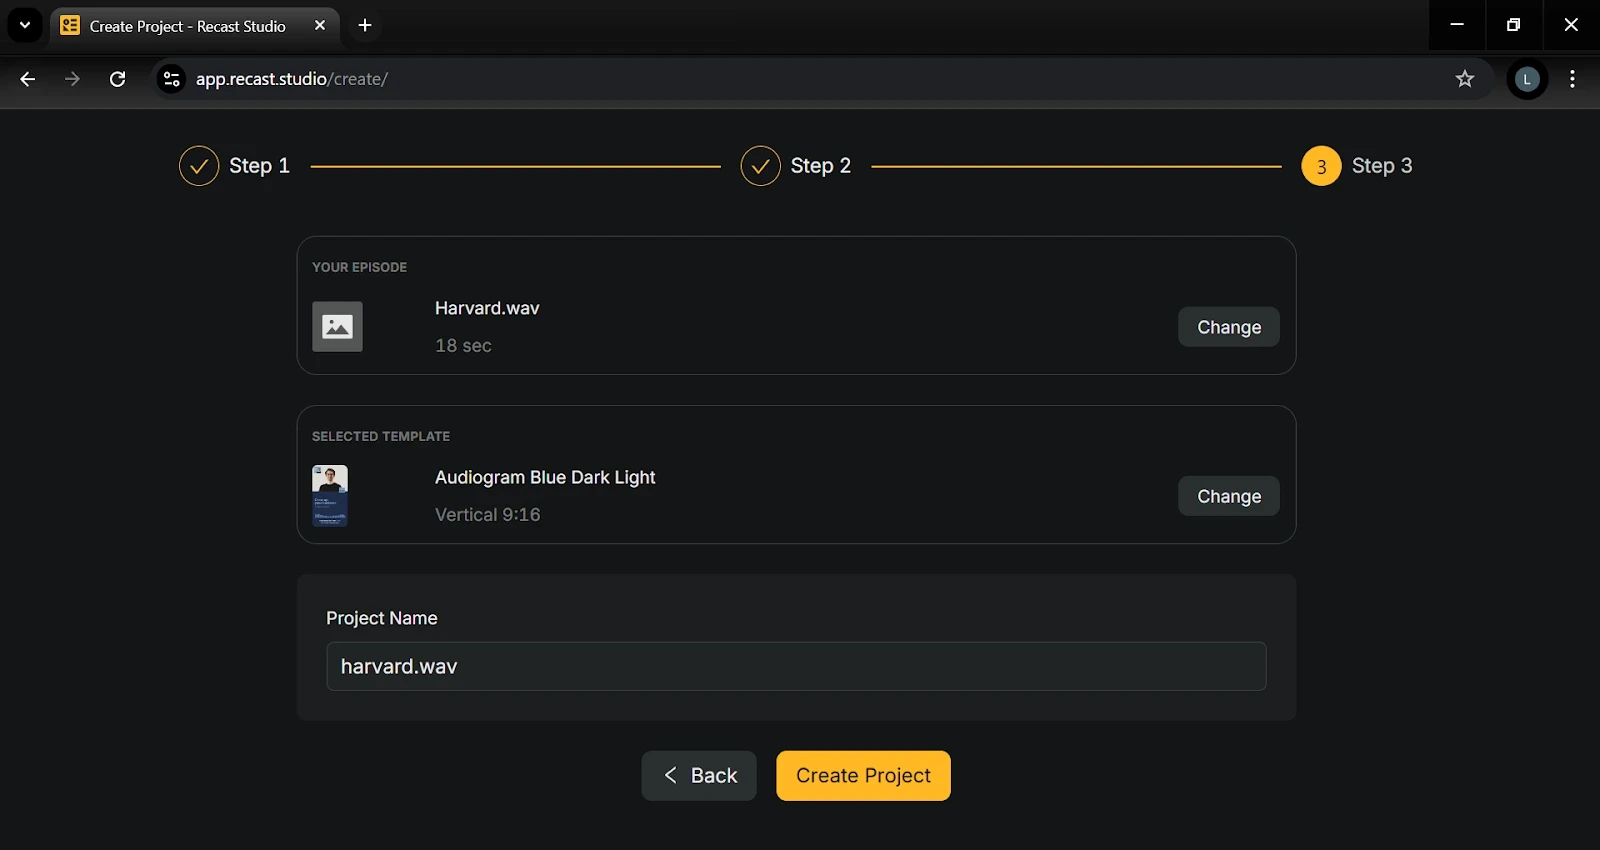Bookmark this page with the star icon

pos(1465,79)
